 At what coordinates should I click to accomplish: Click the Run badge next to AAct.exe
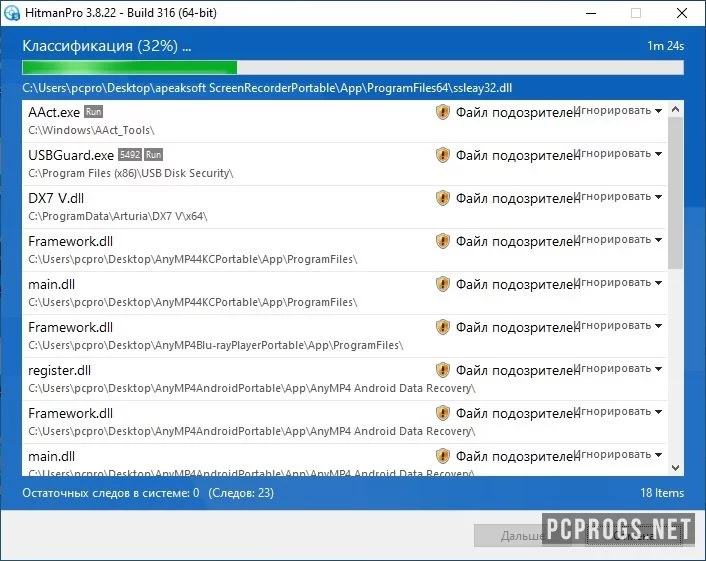93,112
